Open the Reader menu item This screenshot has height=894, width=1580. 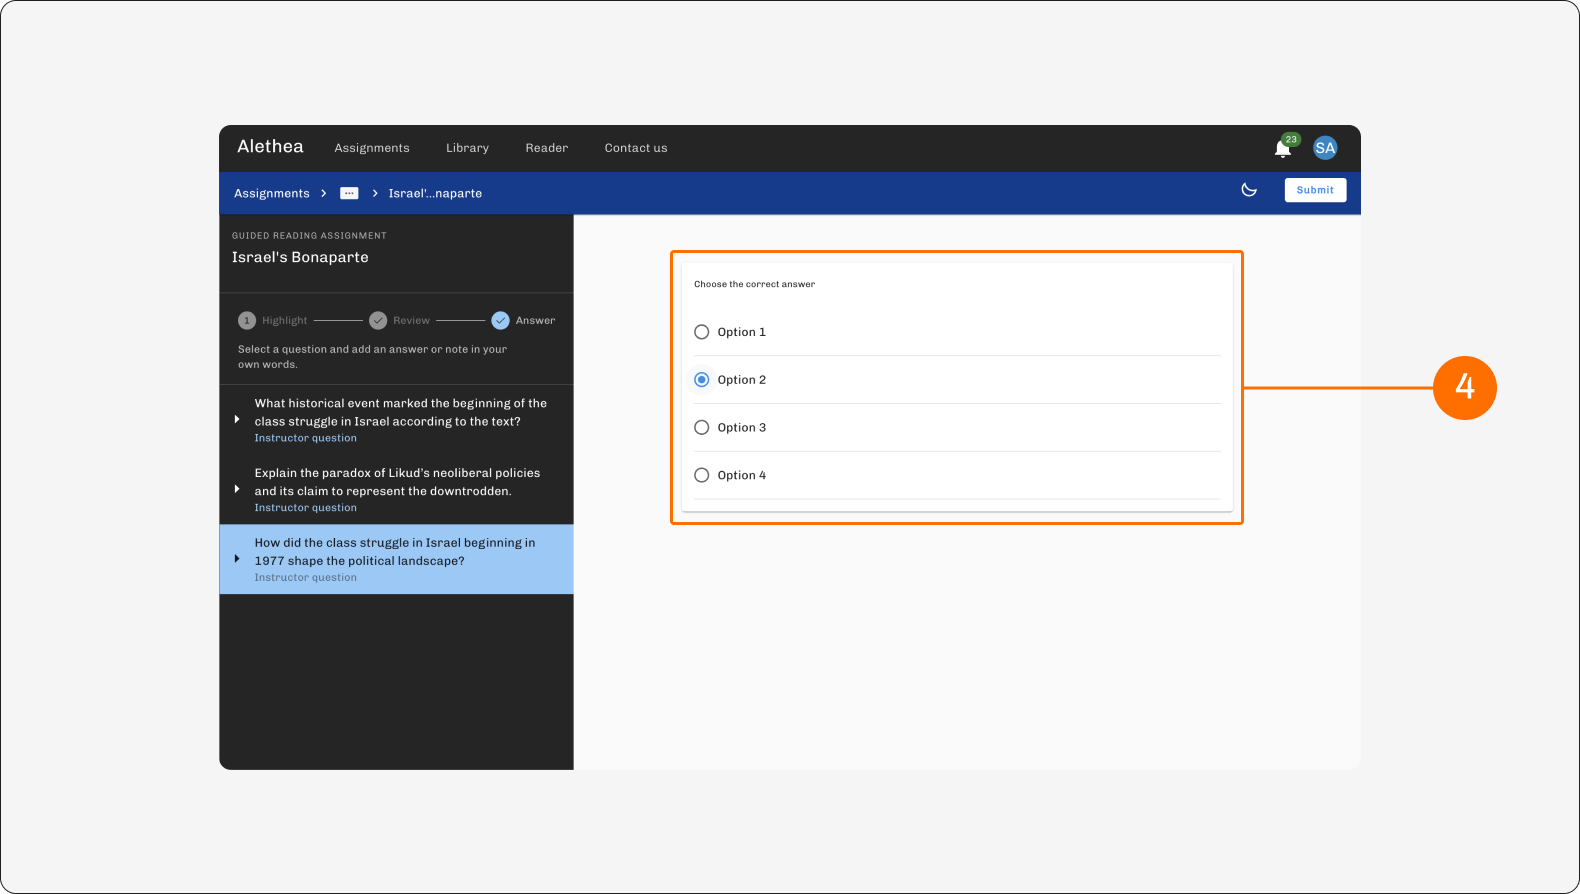[547, 148]
